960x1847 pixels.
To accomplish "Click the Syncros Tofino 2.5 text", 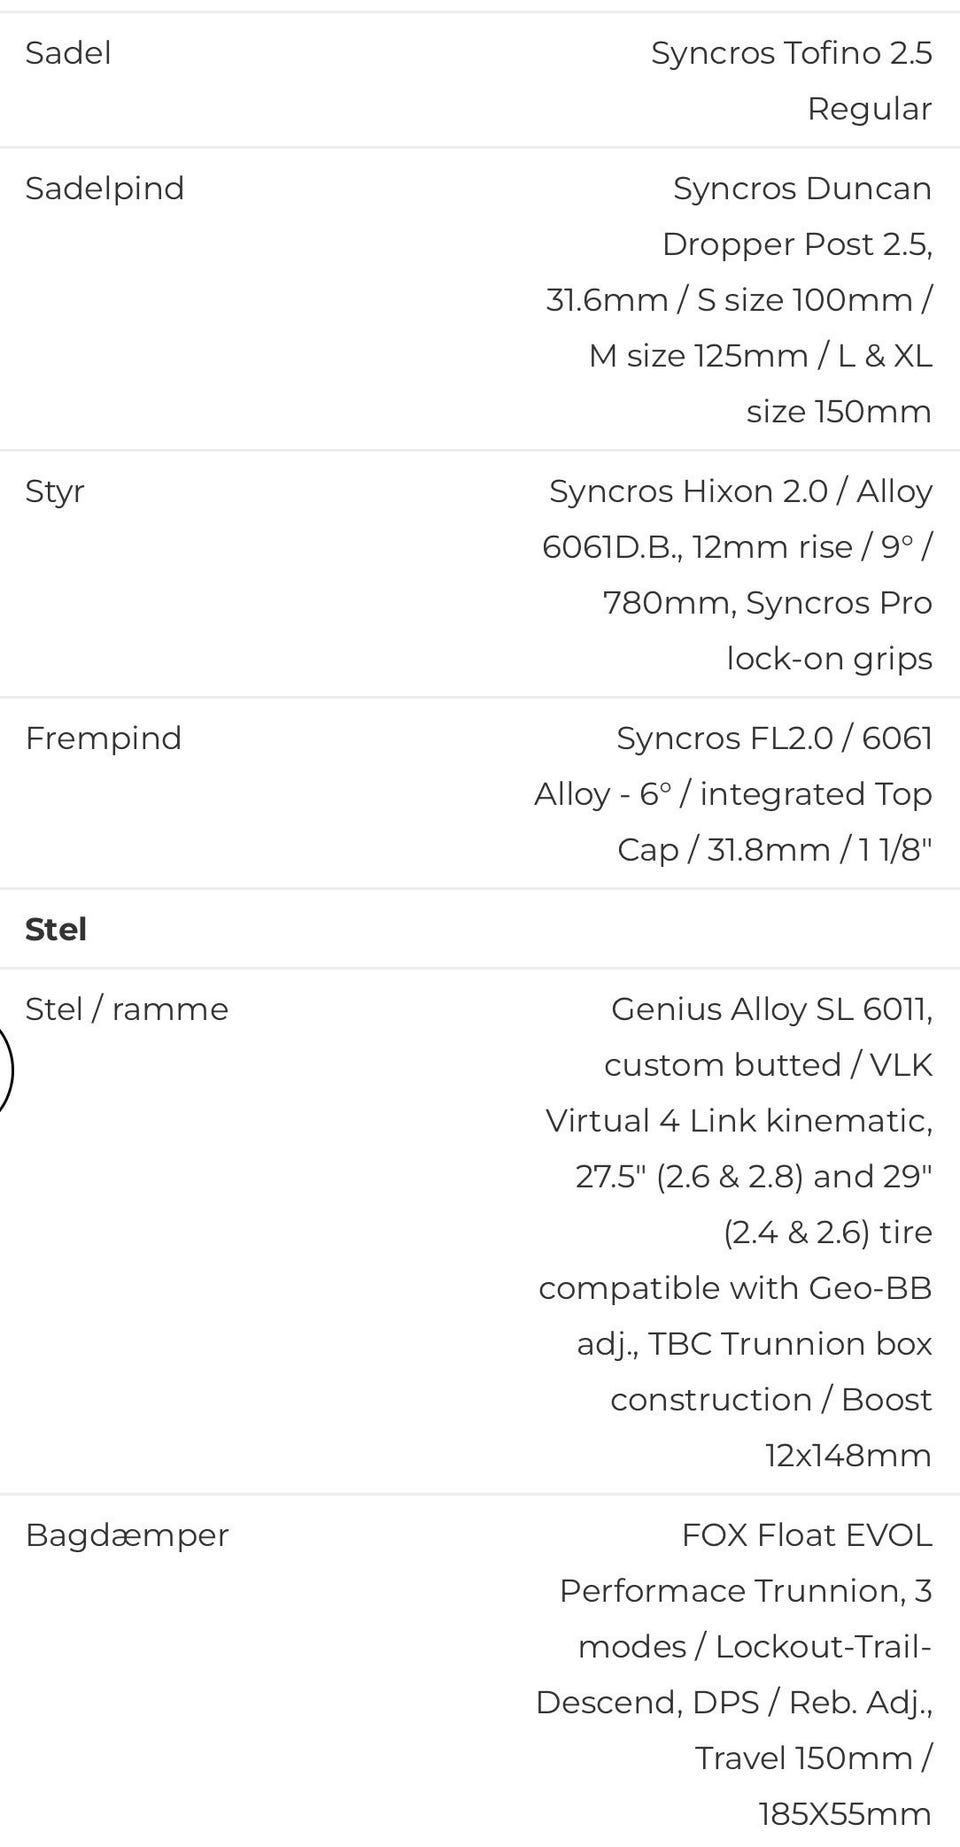I will point(791,52).
